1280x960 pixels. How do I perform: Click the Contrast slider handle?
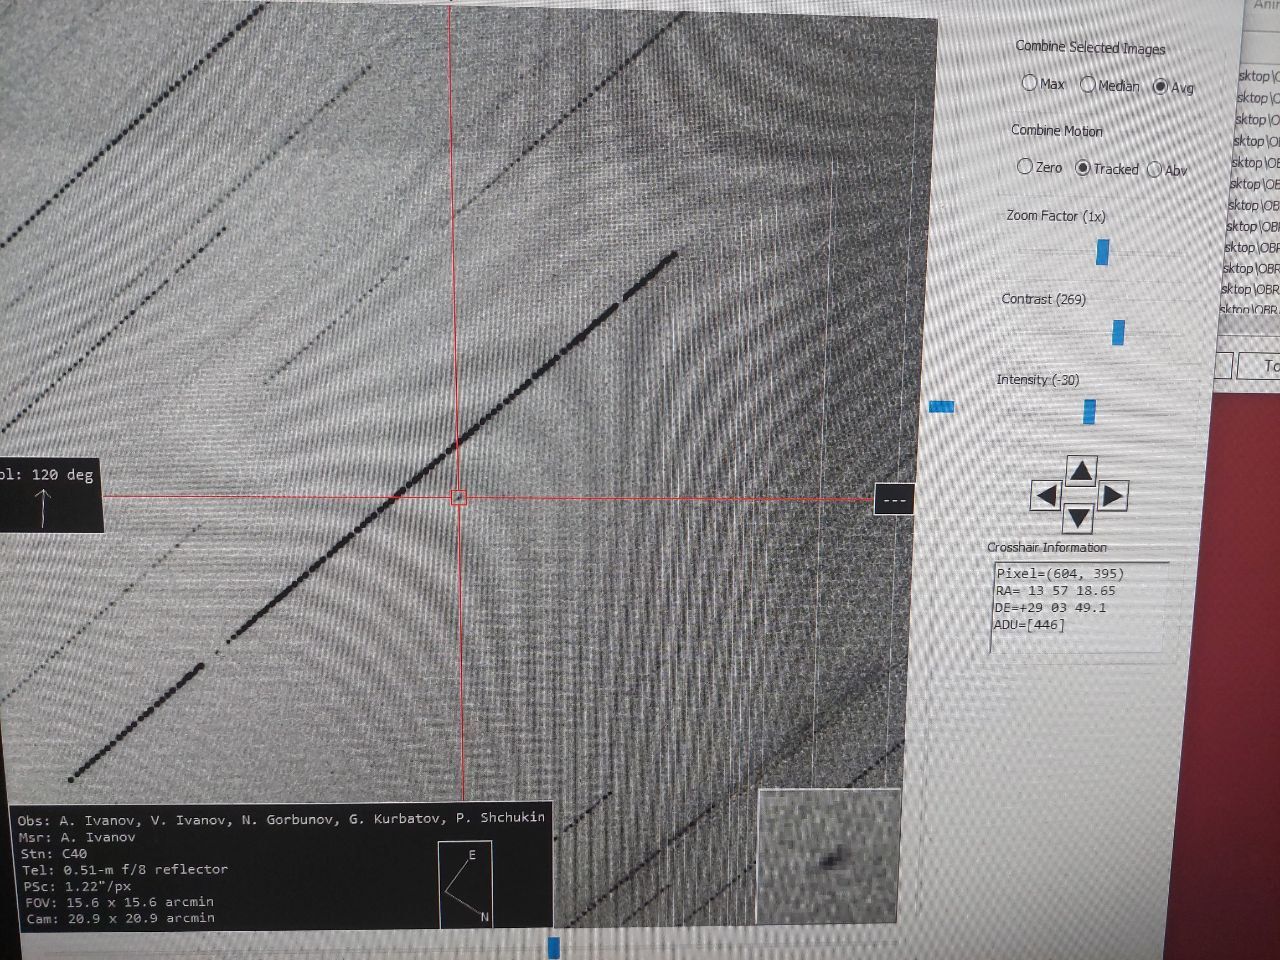(1118, 333)
